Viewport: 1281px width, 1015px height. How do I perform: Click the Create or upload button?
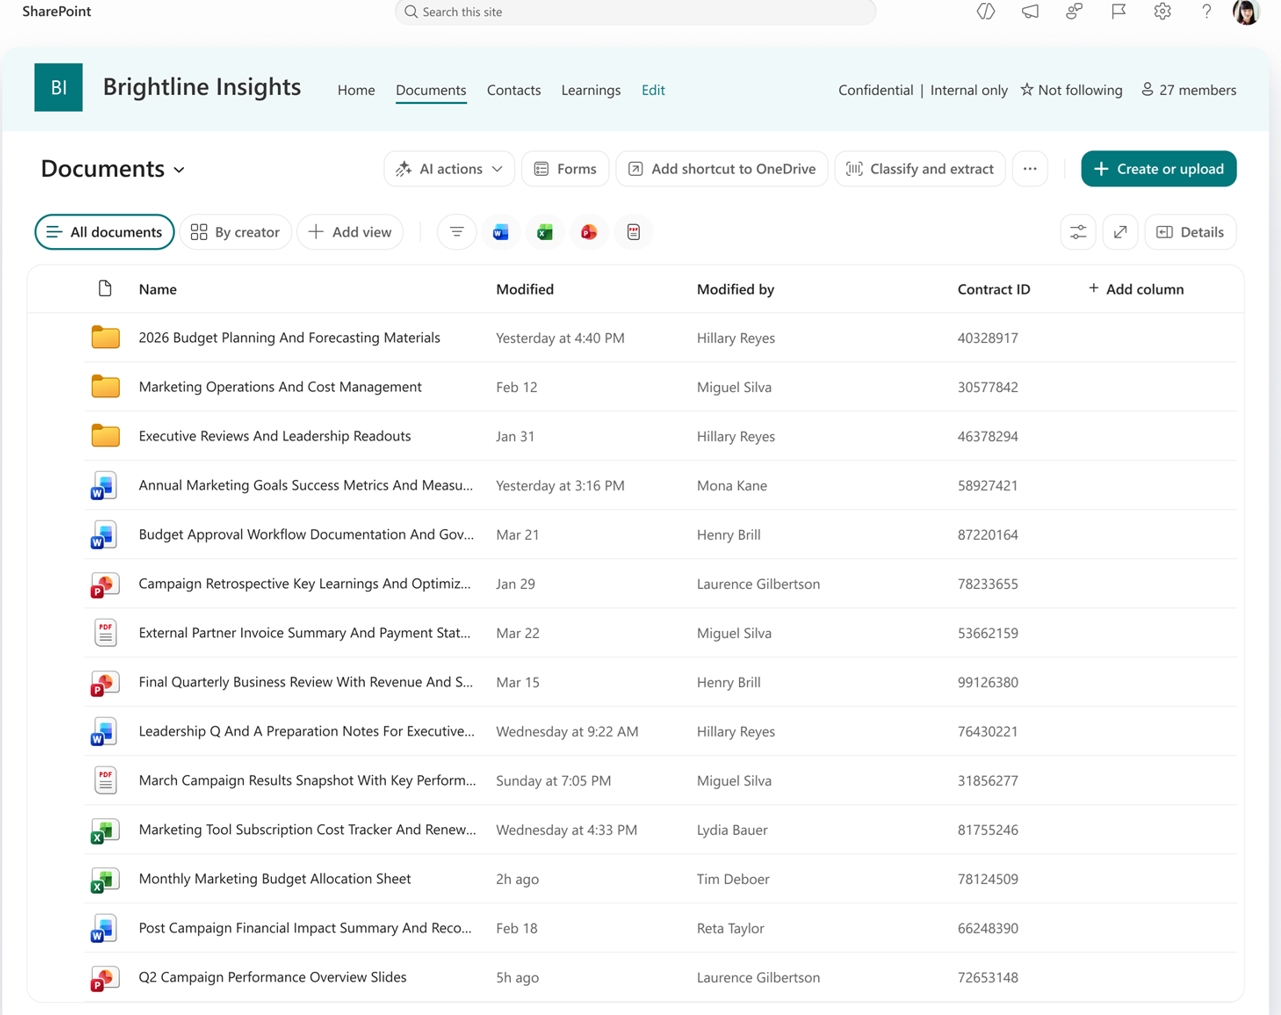1158,168
